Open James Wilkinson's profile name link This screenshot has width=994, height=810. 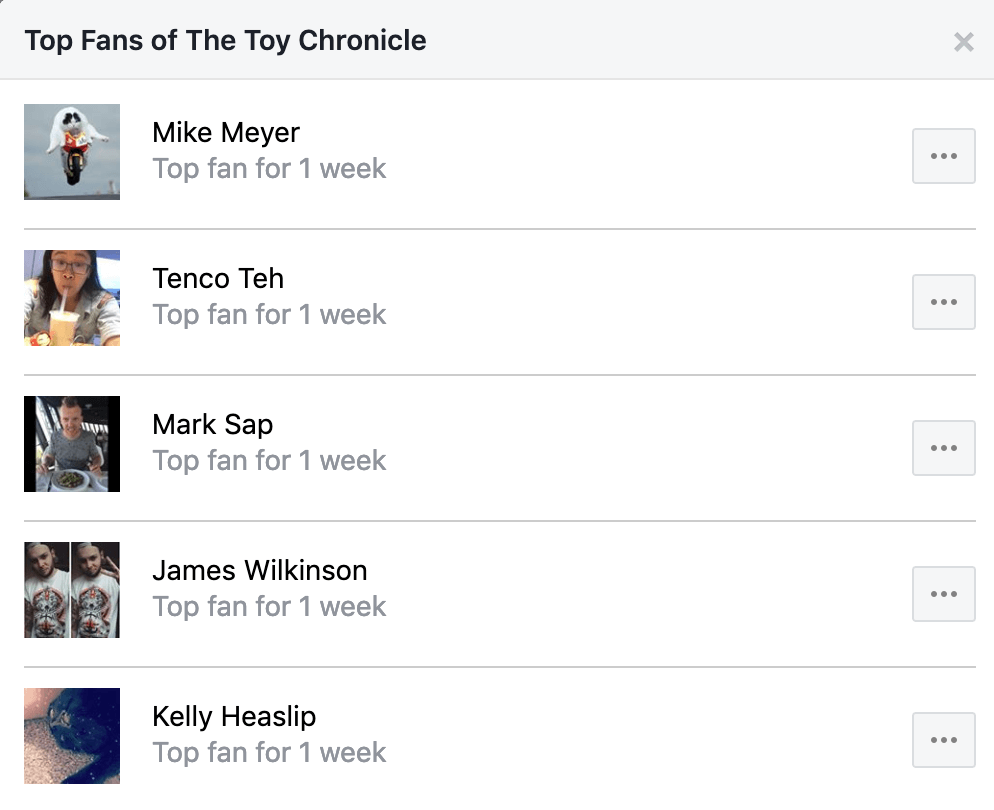point(260,570)
